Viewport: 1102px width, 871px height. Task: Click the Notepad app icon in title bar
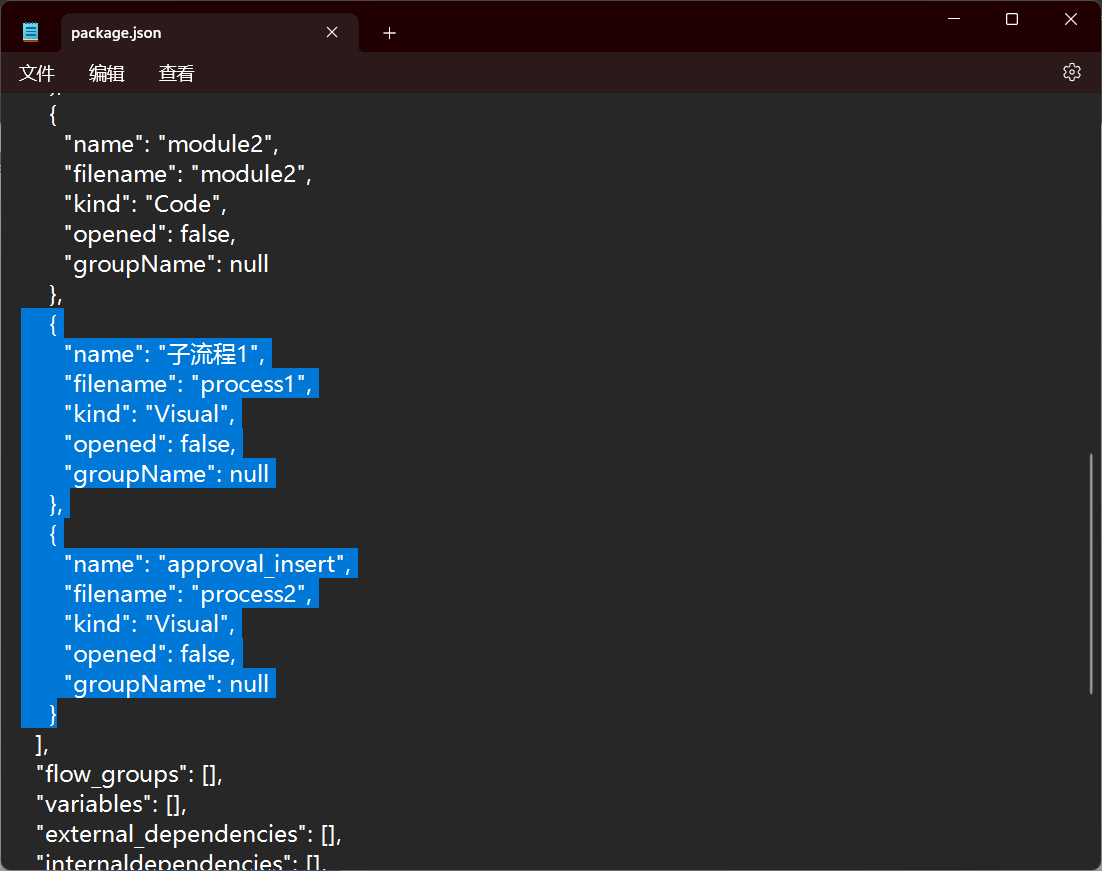pyautogui.click(x=31, y=32)
